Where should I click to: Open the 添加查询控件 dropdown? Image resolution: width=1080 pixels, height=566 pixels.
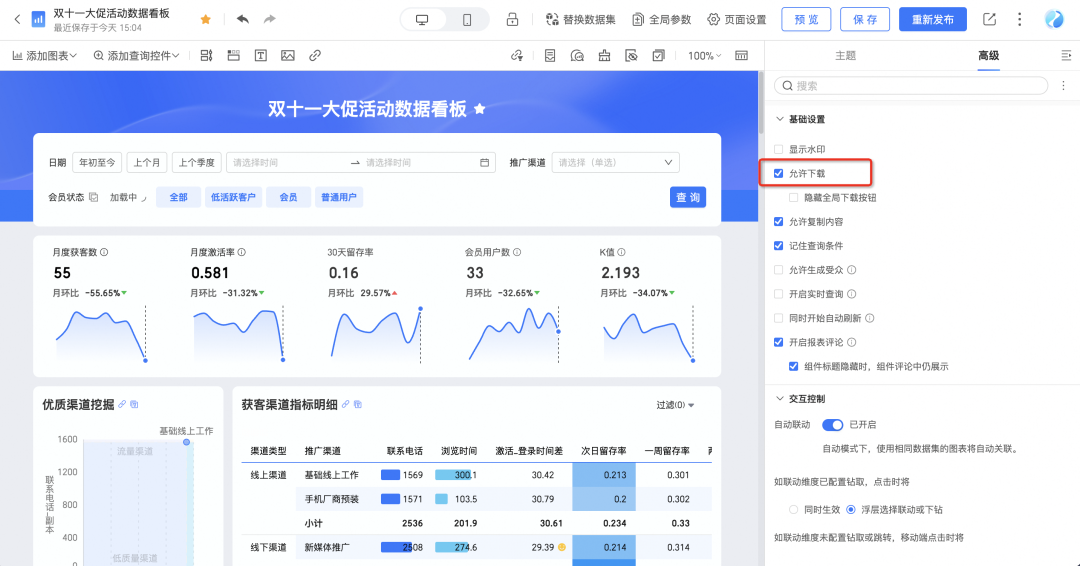pos(136,56)
